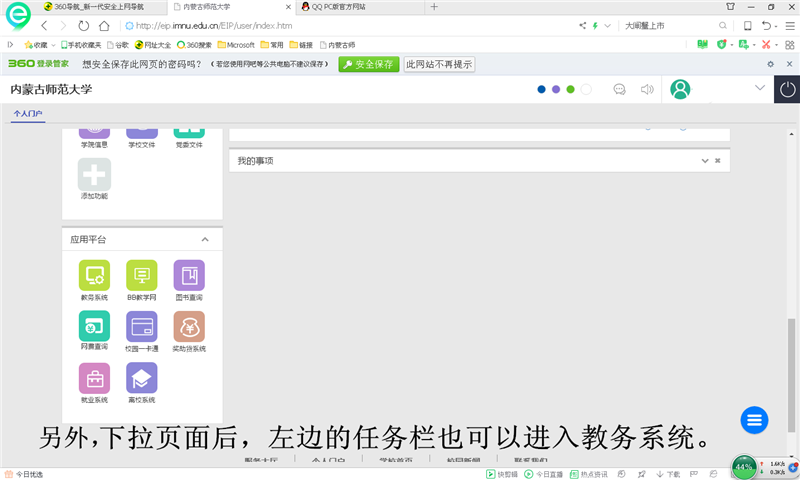The height and width of the screenshot is (480, 800).
Task: Toggle the sound speaker icon
Action: [x=647, y=89]
